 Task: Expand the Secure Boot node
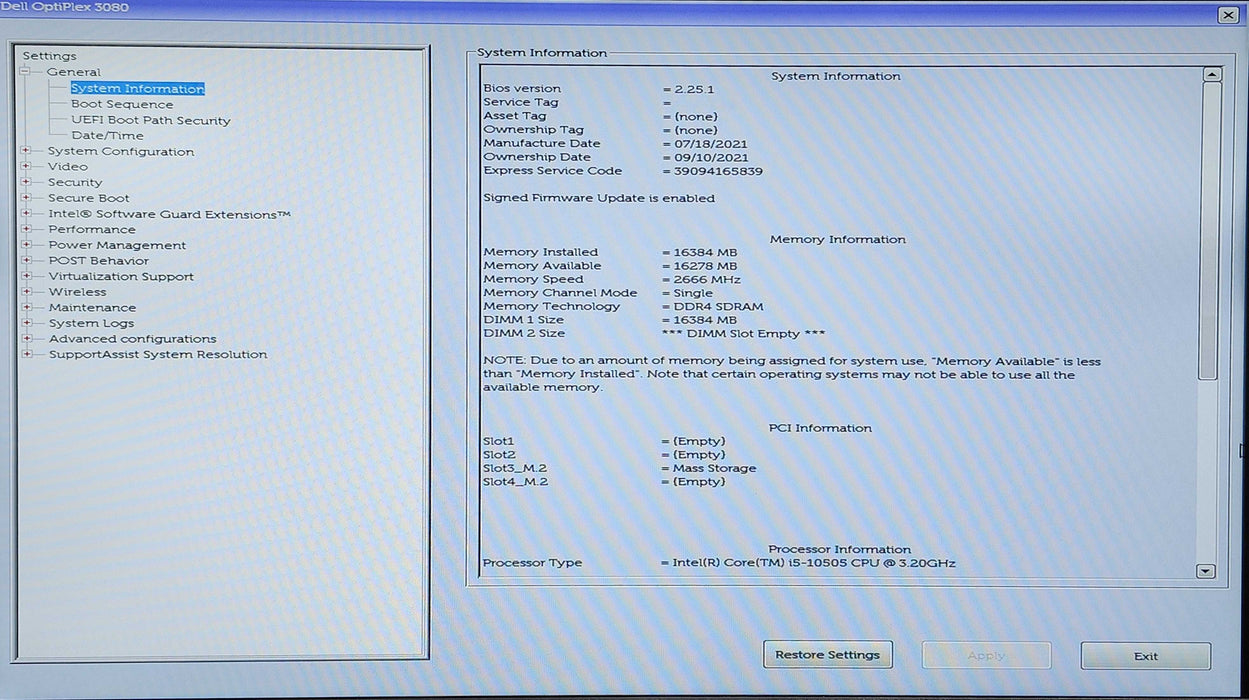(x=27, y=198)
